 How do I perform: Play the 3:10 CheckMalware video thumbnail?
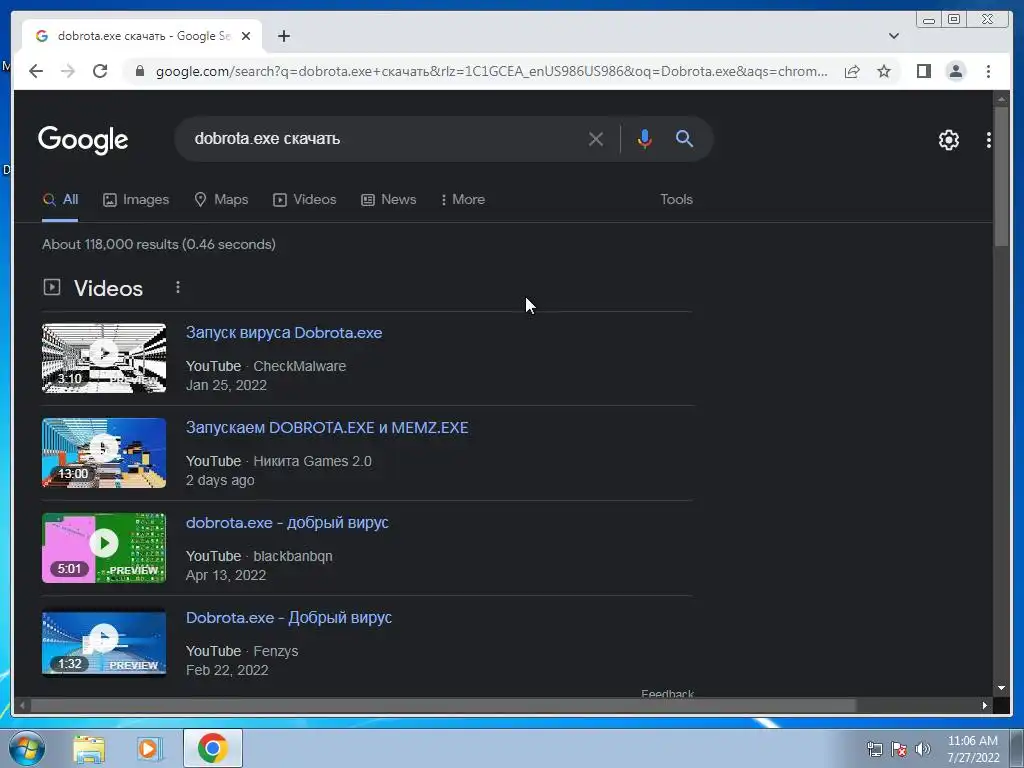pyautogui.click(x=104, y=358)
